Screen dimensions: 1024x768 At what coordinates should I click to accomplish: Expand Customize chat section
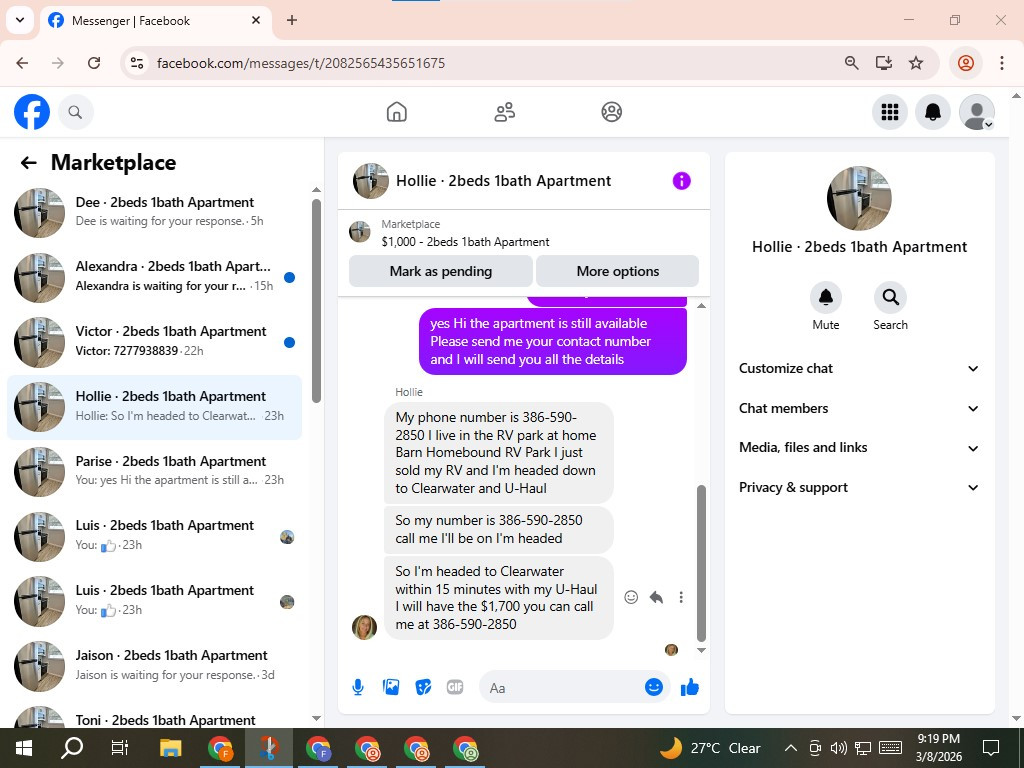pyautogui.click(x=859, y=368)
